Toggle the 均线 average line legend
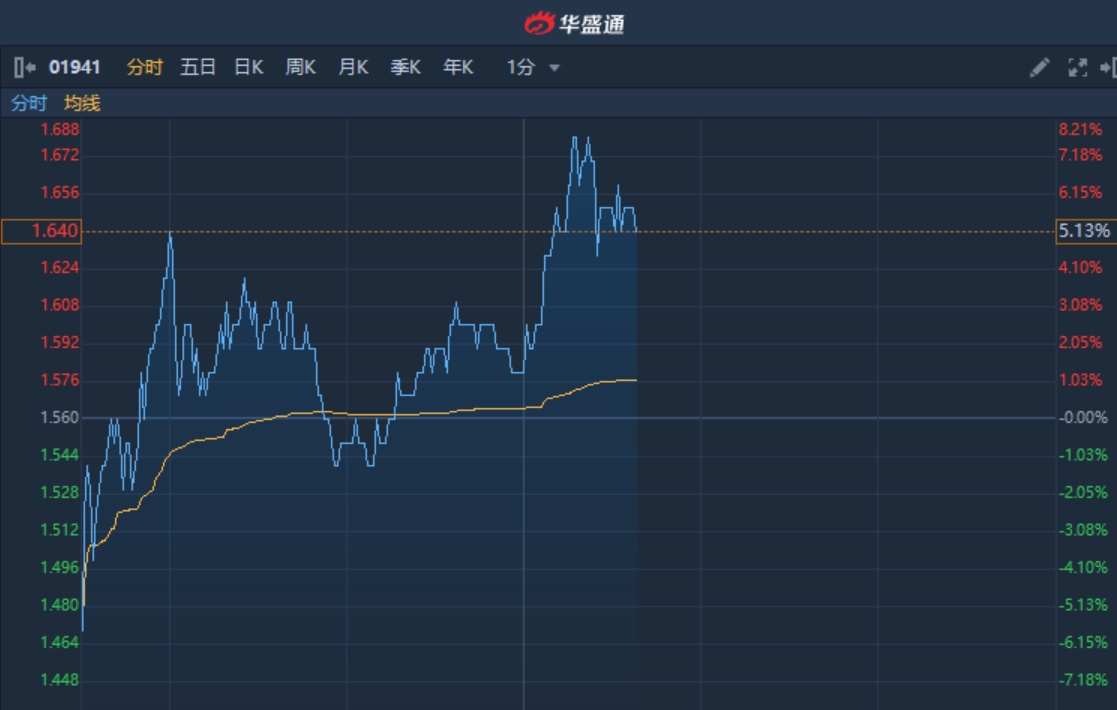 82,103
